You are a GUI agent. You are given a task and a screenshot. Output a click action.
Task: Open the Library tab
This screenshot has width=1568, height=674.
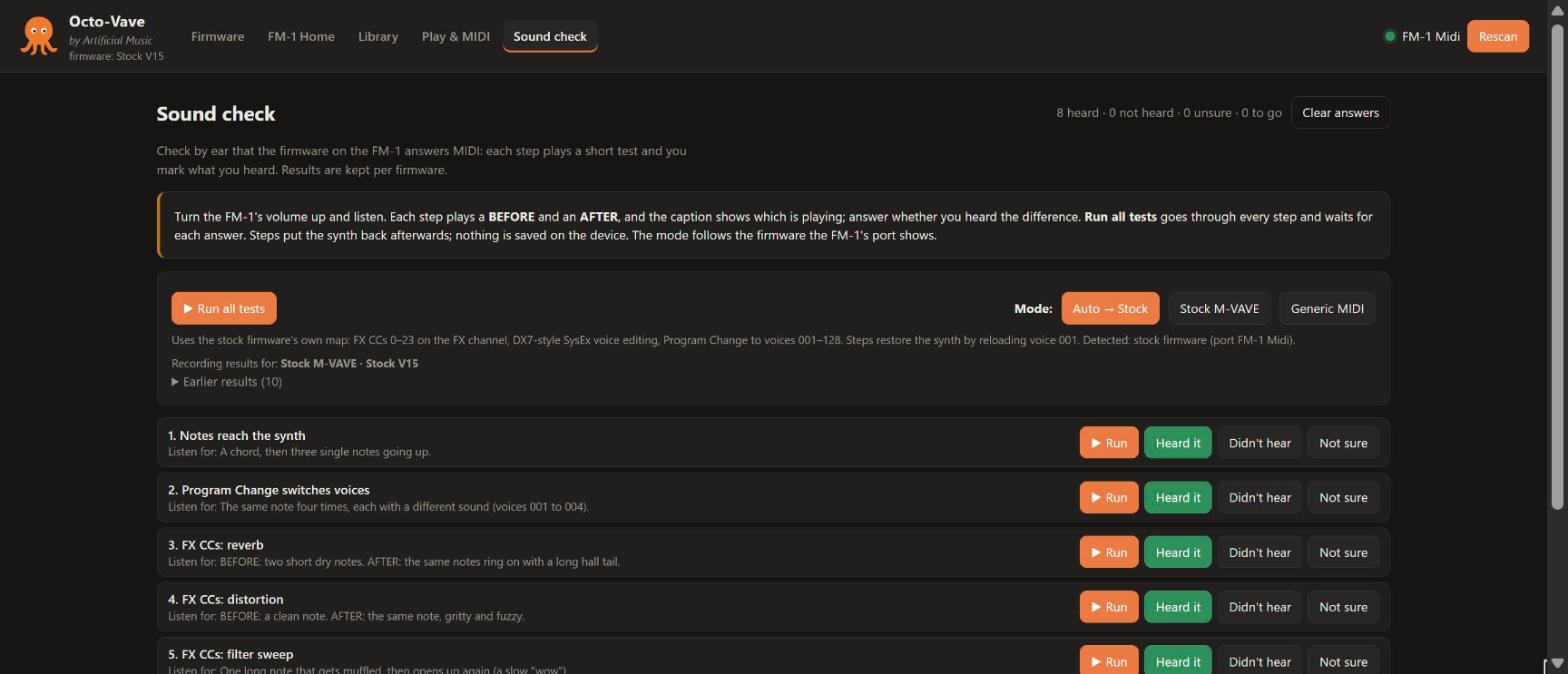coord(378,36)
